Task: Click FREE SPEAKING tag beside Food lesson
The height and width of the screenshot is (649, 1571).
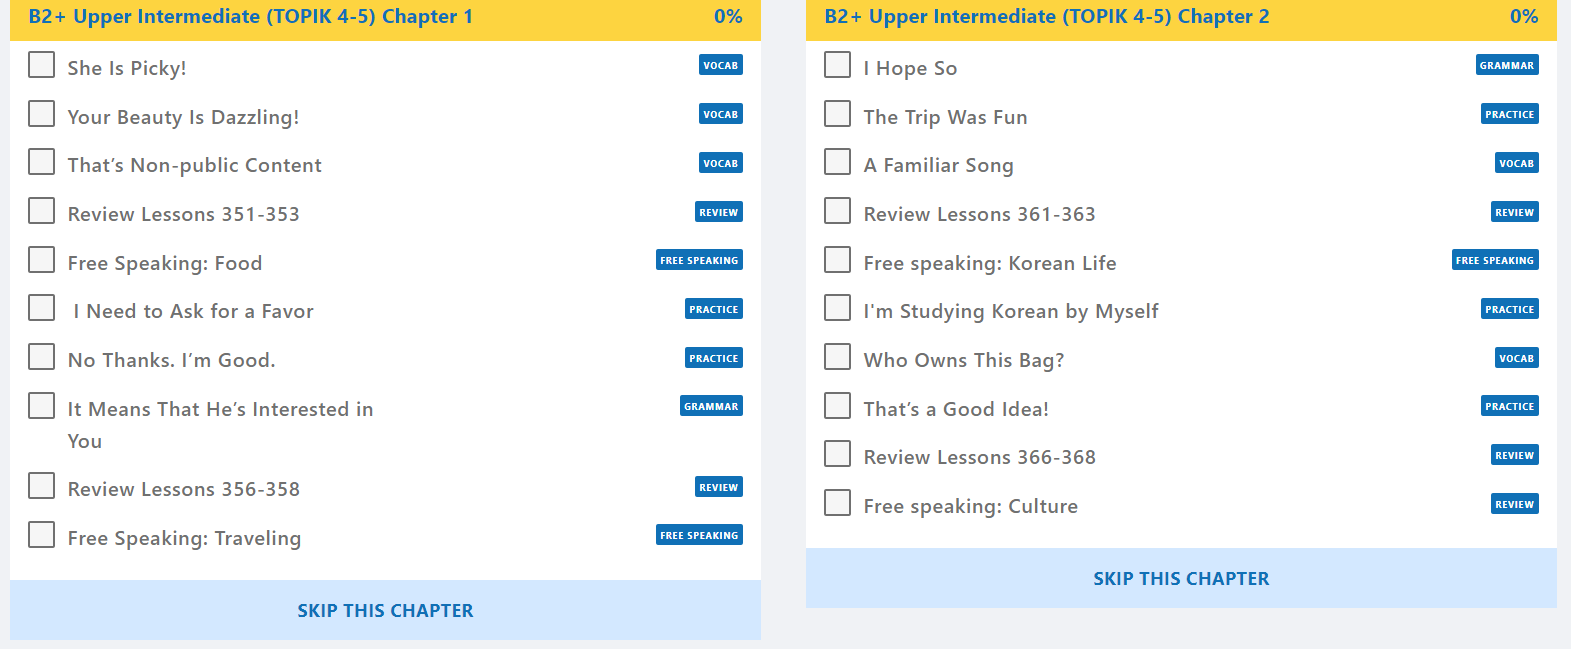Action: tap(700, 260)
